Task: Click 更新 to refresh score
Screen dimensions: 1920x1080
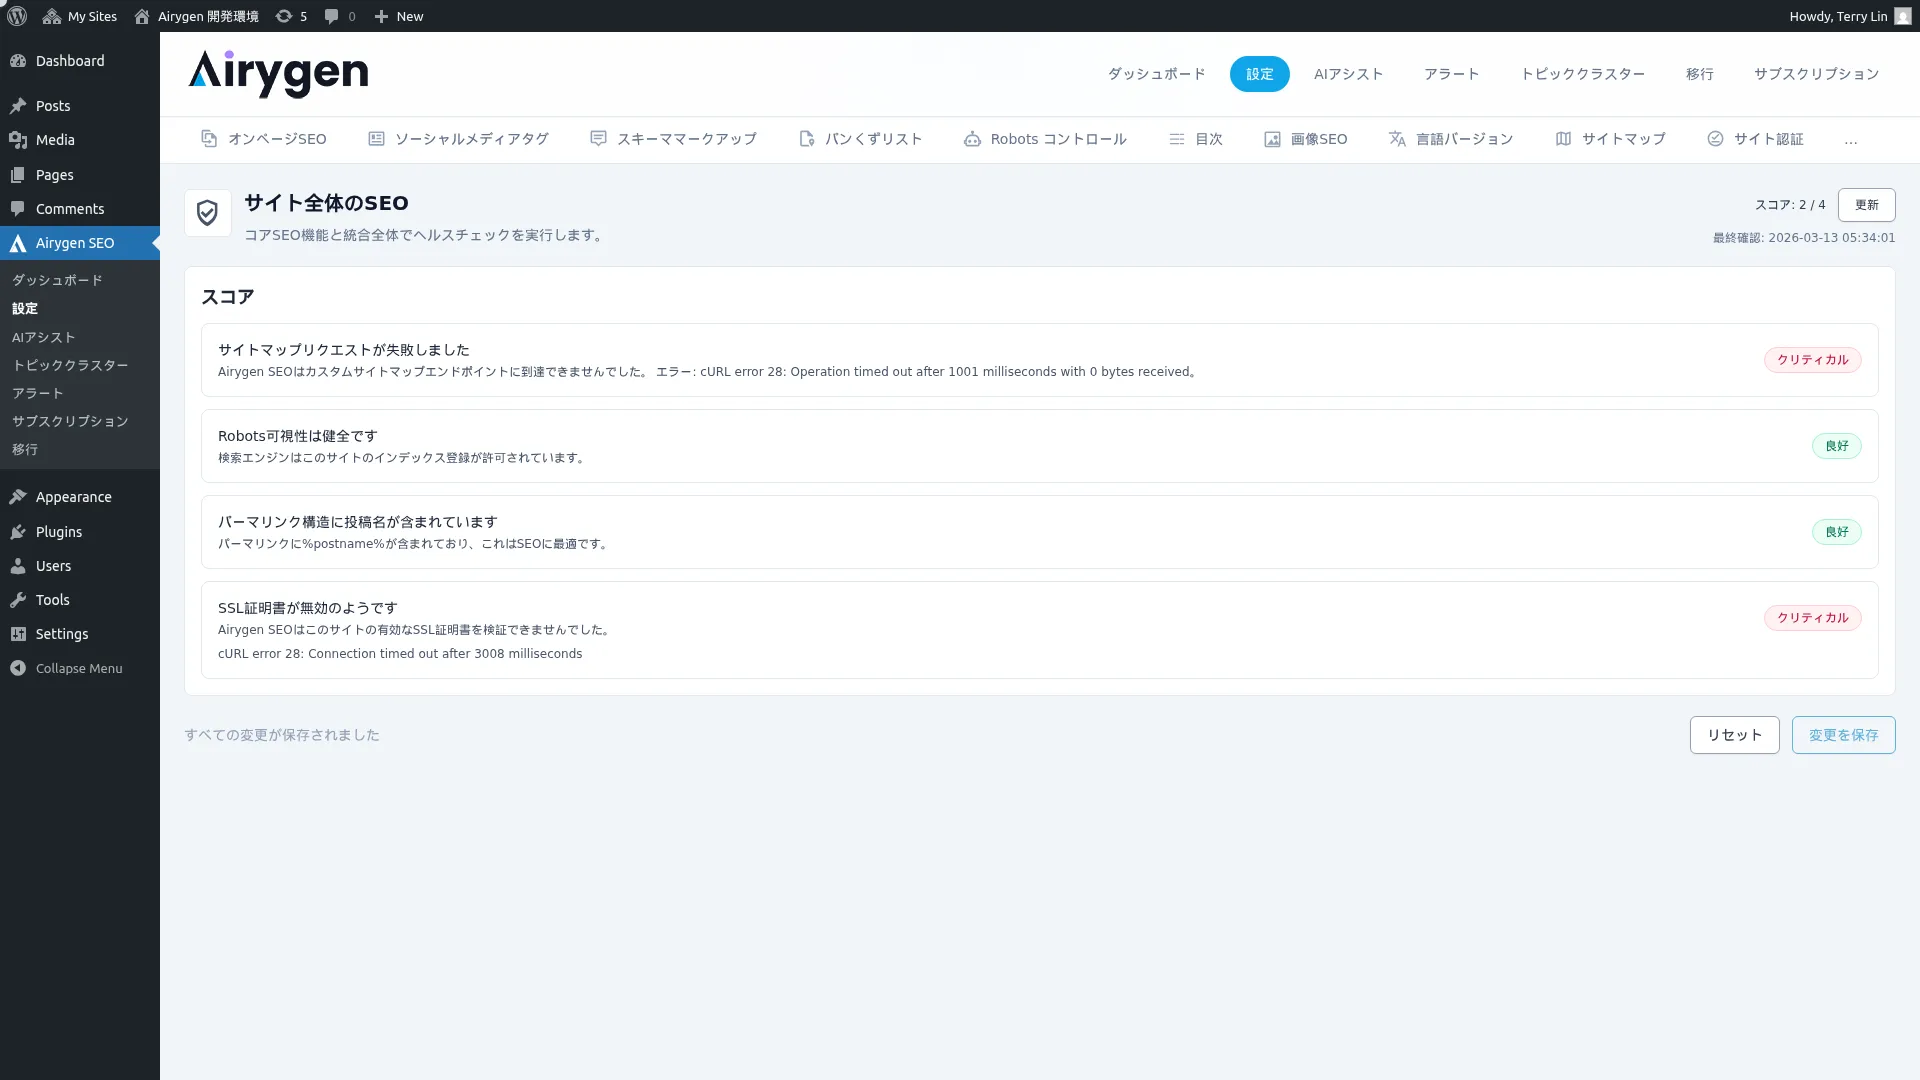Action: point(1866,205)
